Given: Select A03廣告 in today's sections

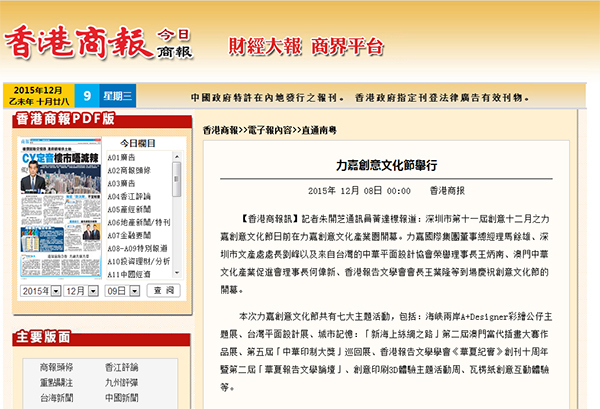Looking at the screenshot, I should coord(121,184).
